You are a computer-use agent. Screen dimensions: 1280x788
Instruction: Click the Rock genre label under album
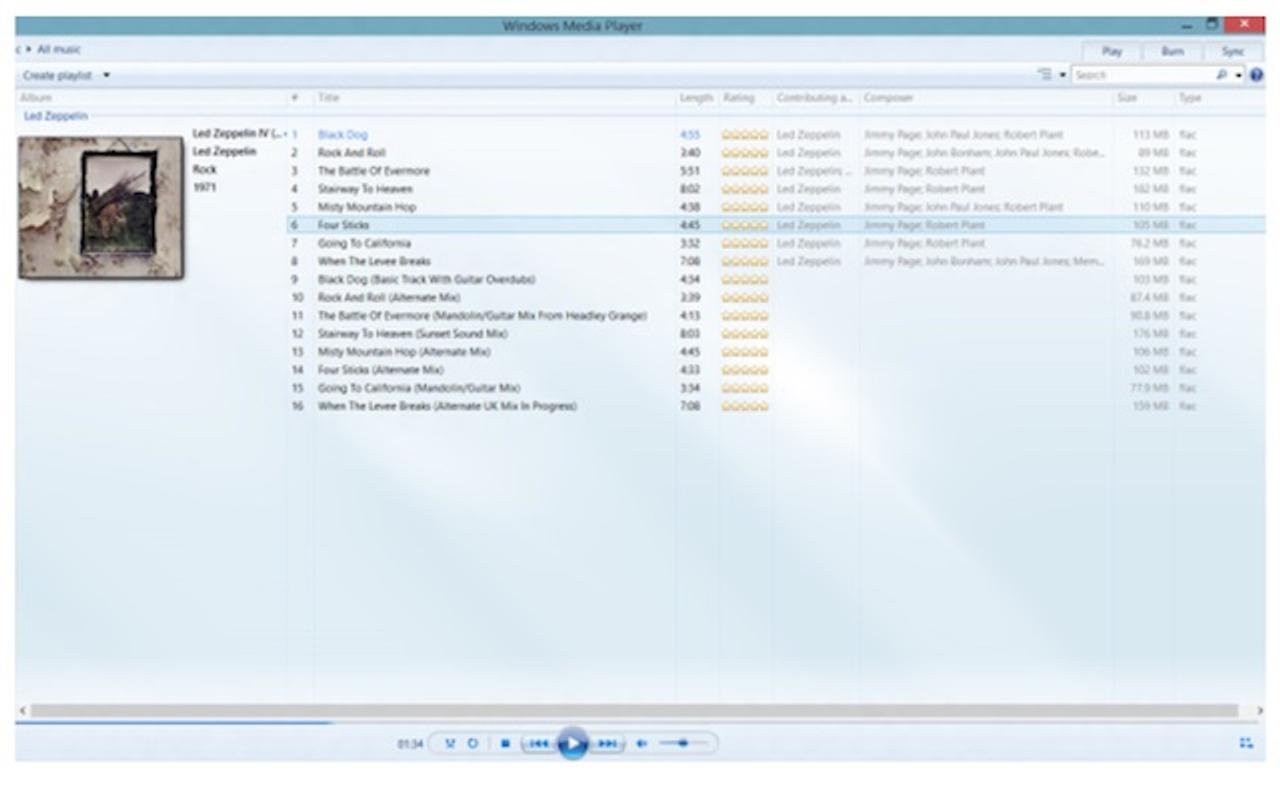point(204,169)
